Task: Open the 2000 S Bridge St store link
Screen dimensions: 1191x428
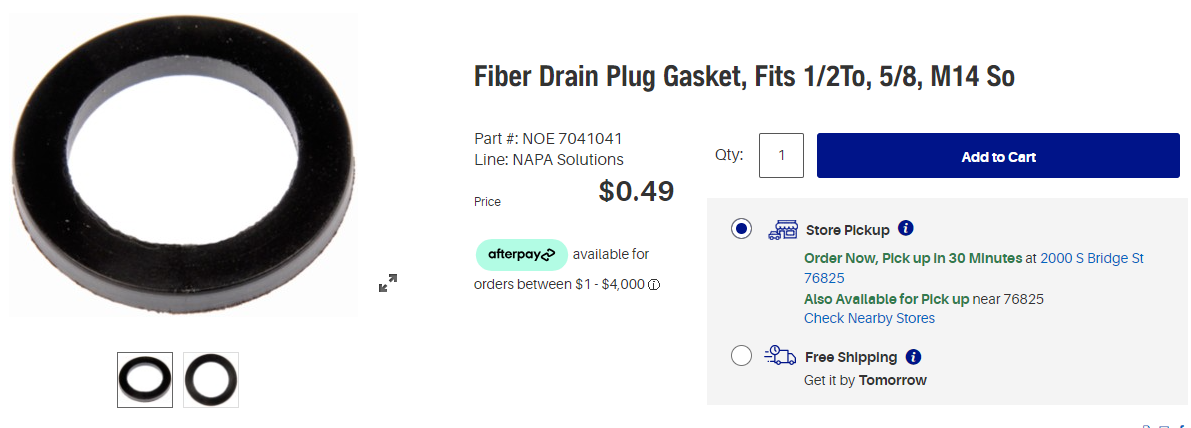Action: tap(1091, 258)
